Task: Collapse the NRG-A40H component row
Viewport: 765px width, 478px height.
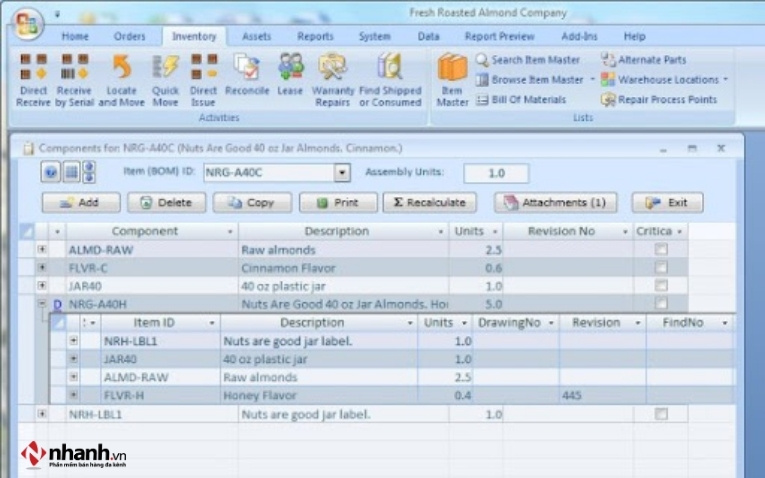Action: pos(42,303)
